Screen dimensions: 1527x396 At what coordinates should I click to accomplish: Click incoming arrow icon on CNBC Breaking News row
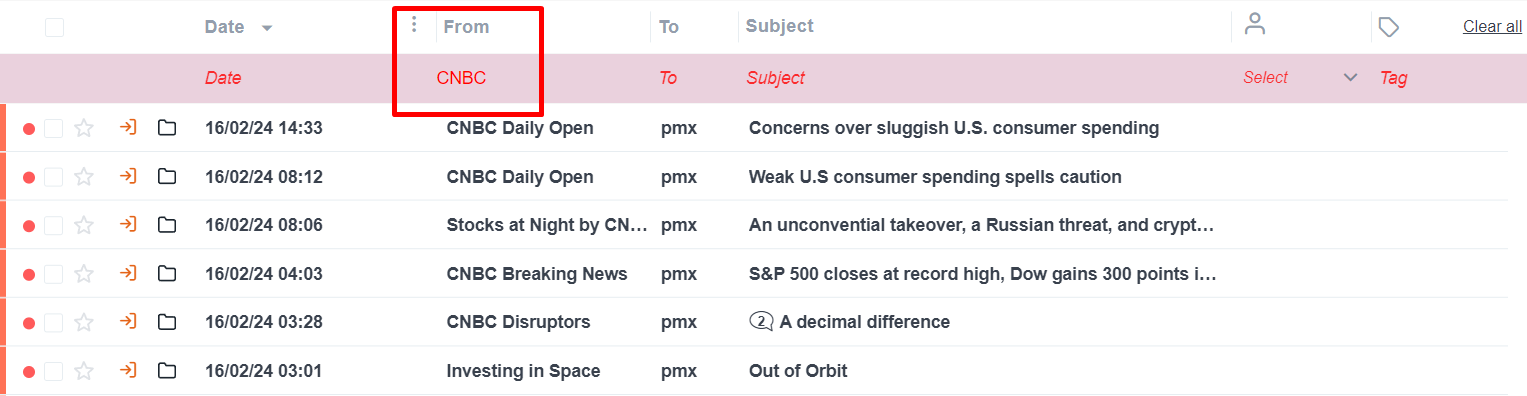tap(127, 273)
